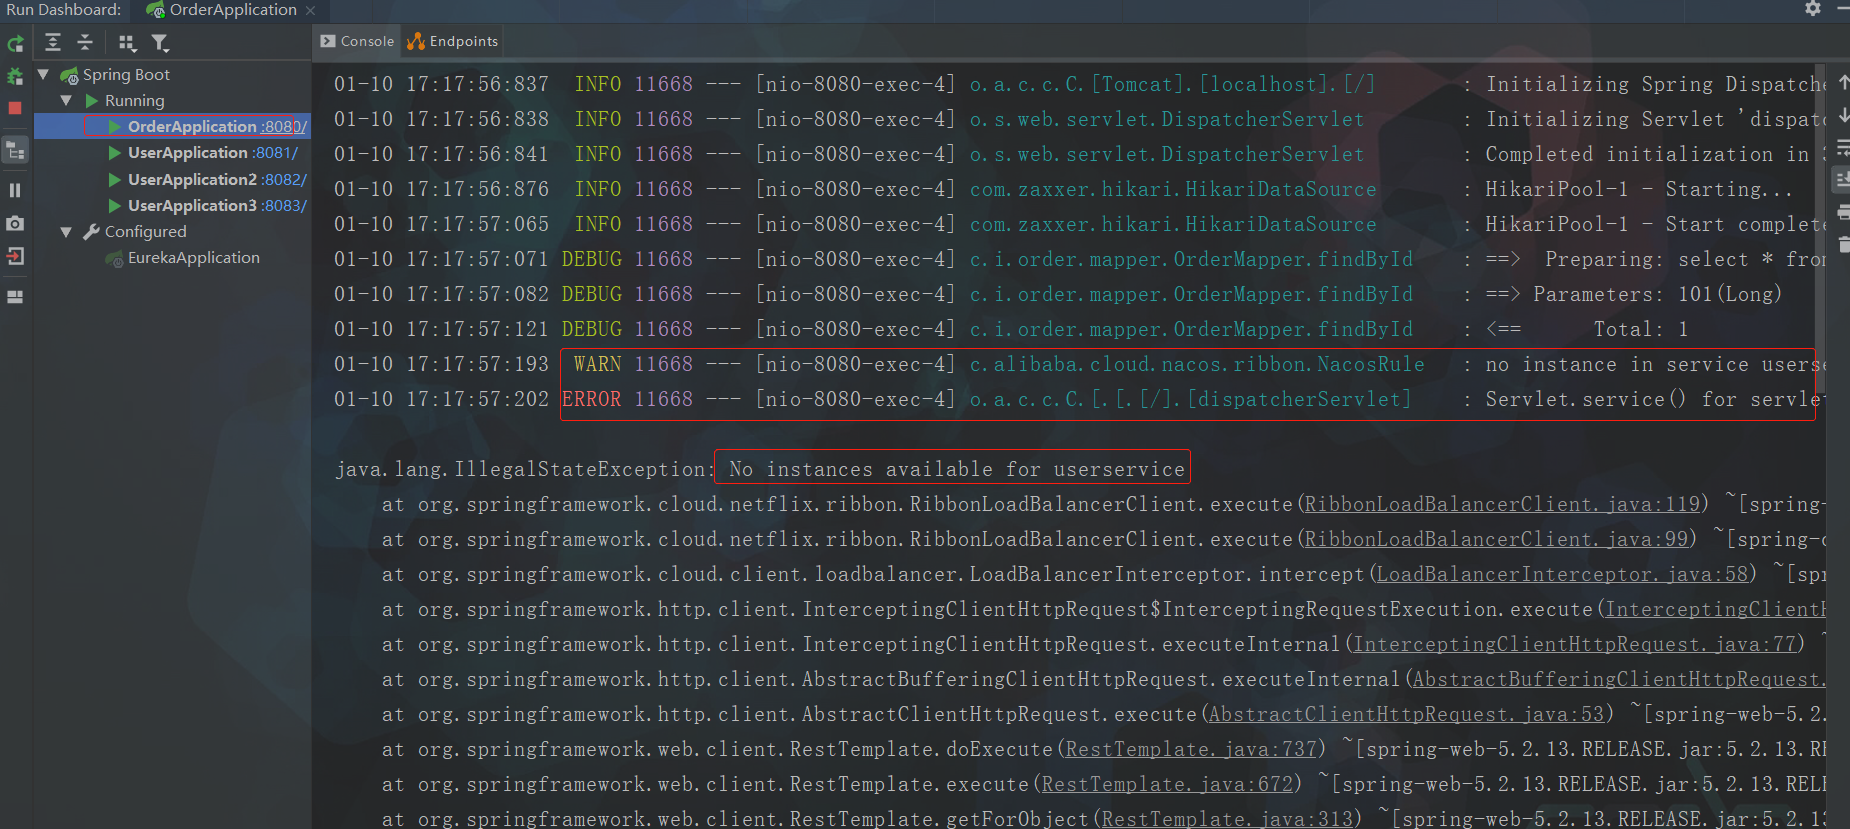Viewport: 1850px width, 829px height.
Task: Click the 'HikariPool-1 - Starting...' log message
Action: tap(1639, 189)
